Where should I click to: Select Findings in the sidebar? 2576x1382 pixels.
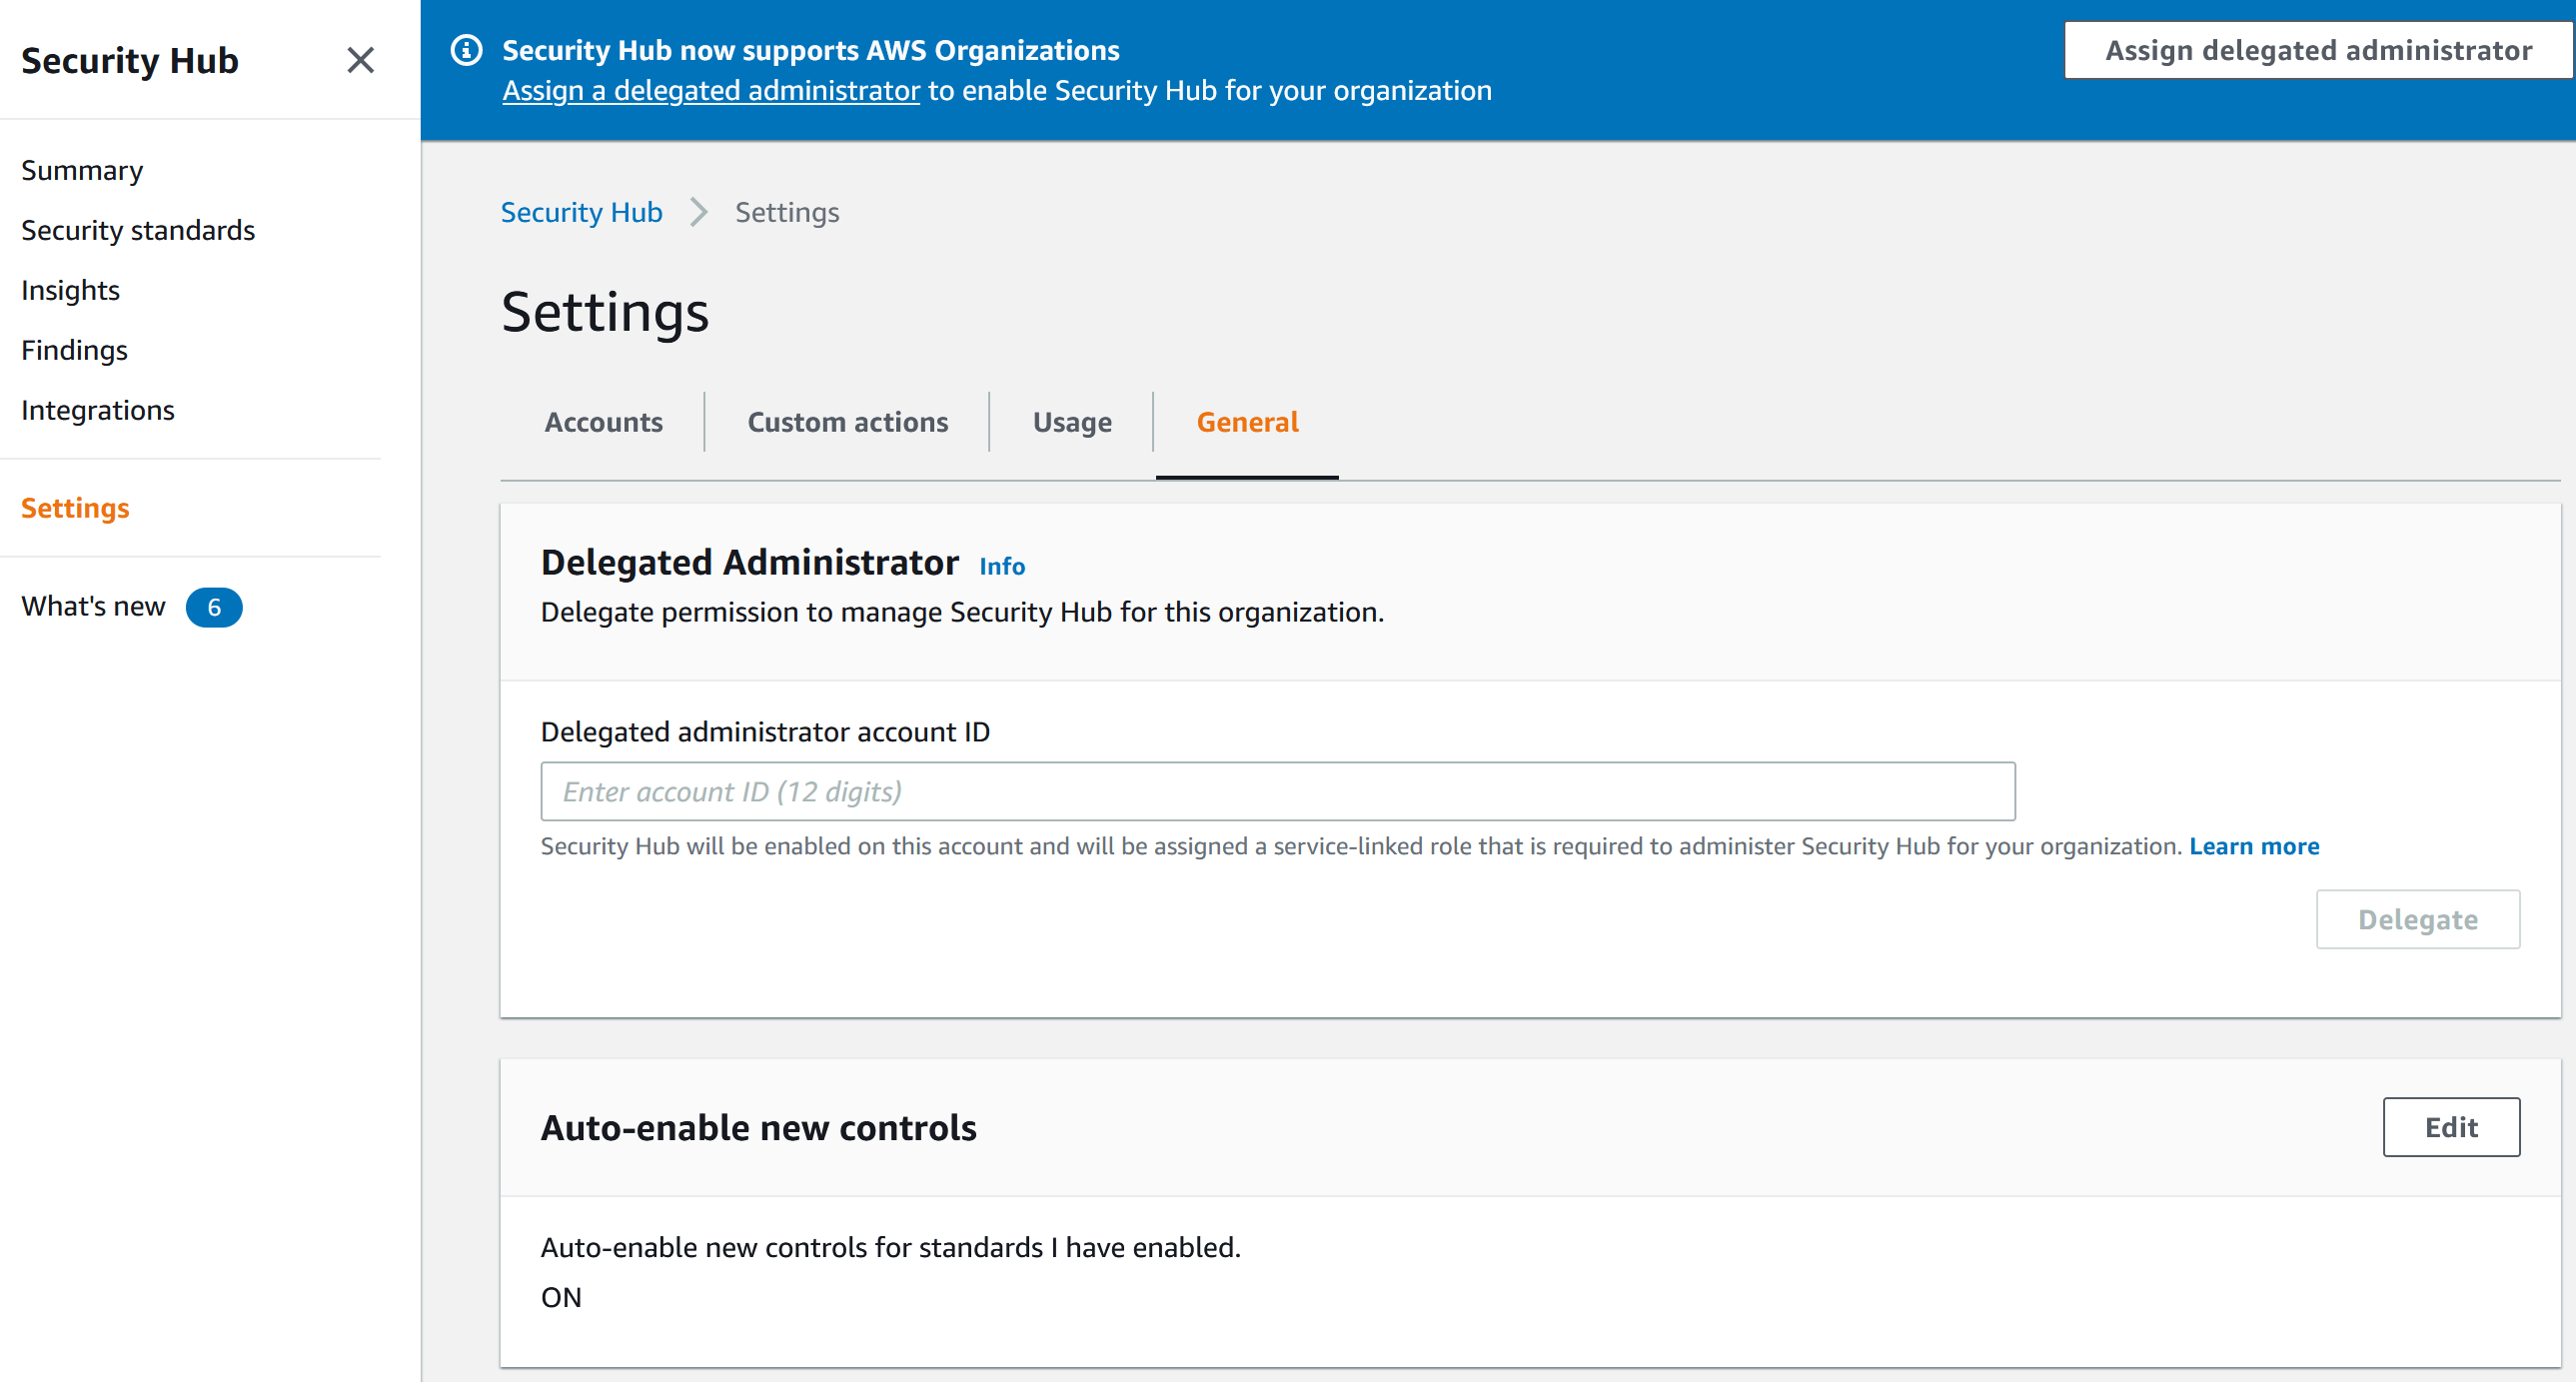point(74,350)
